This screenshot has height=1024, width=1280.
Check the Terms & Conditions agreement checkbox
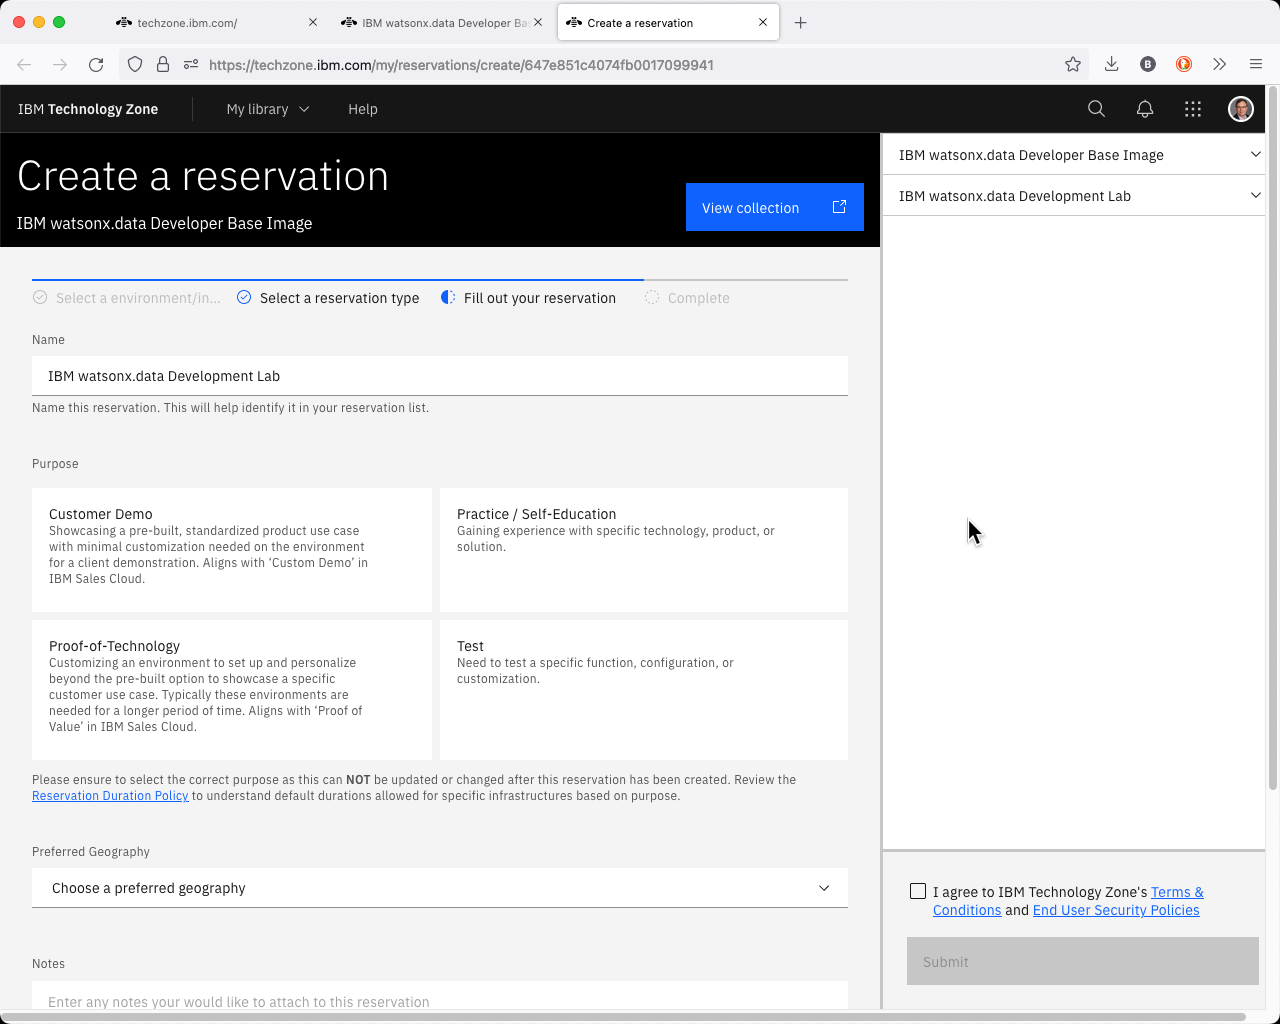click(x=918, y=891)
